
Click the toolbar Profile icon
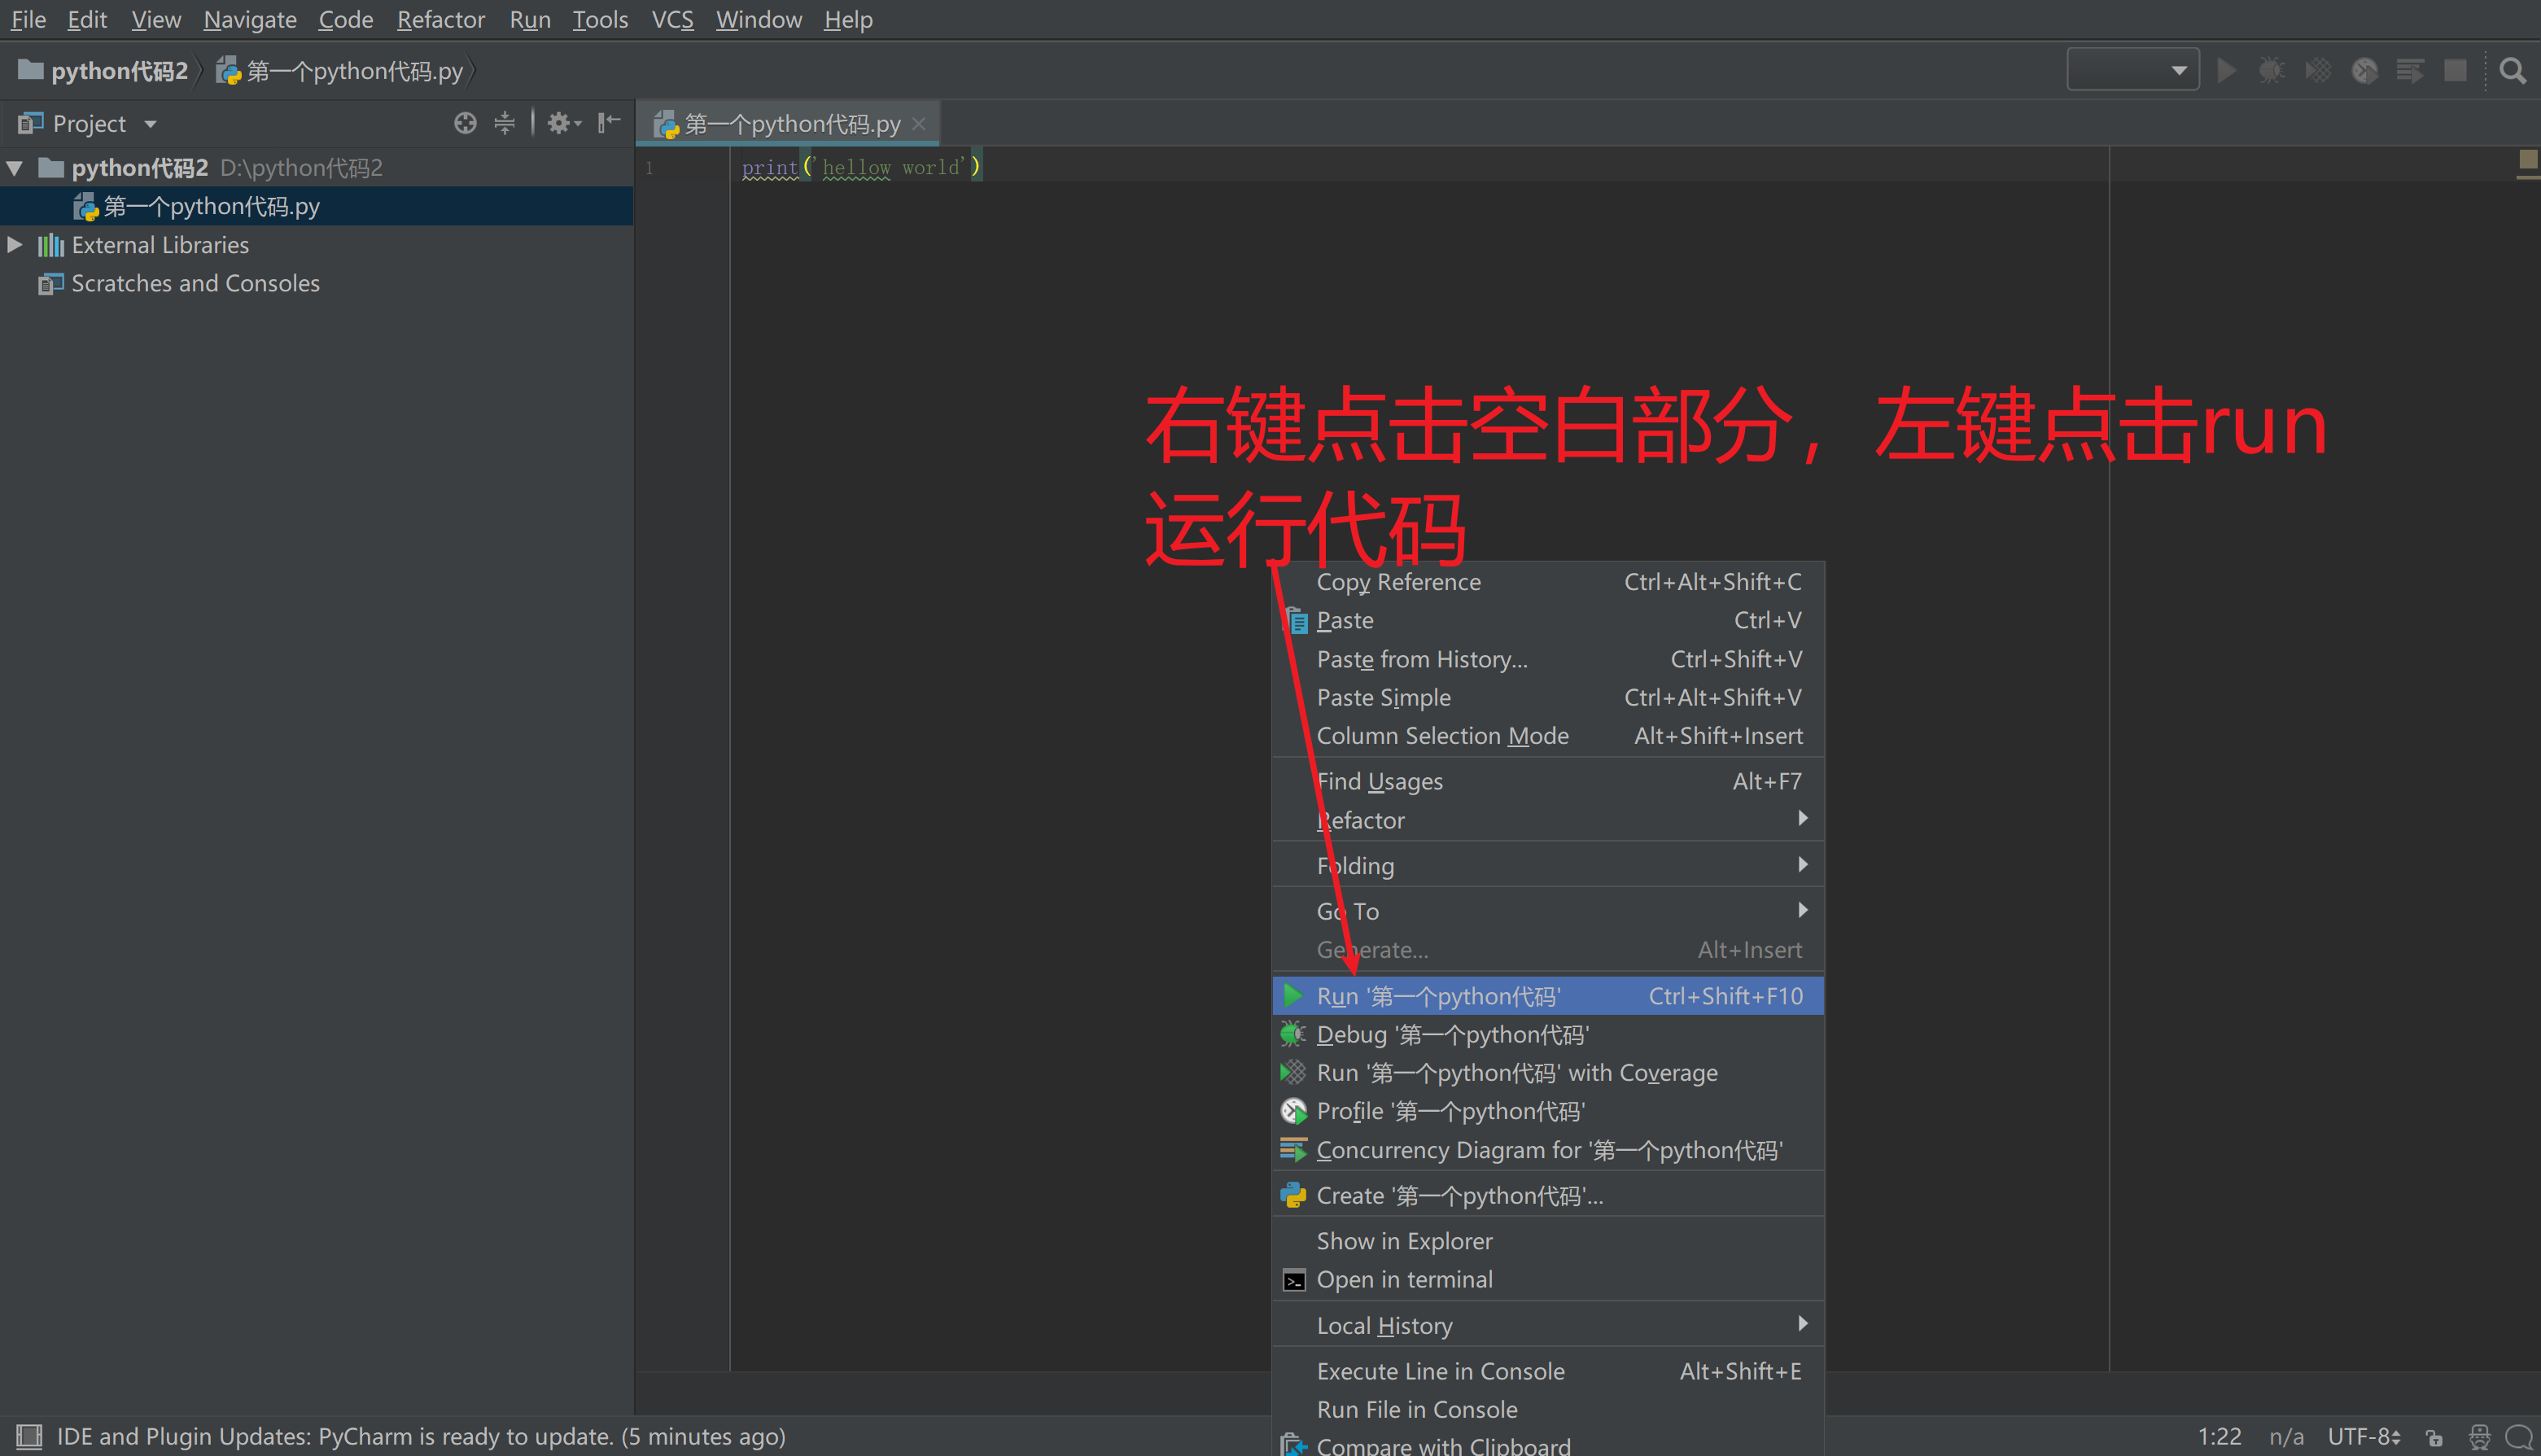pos(2364,70)
